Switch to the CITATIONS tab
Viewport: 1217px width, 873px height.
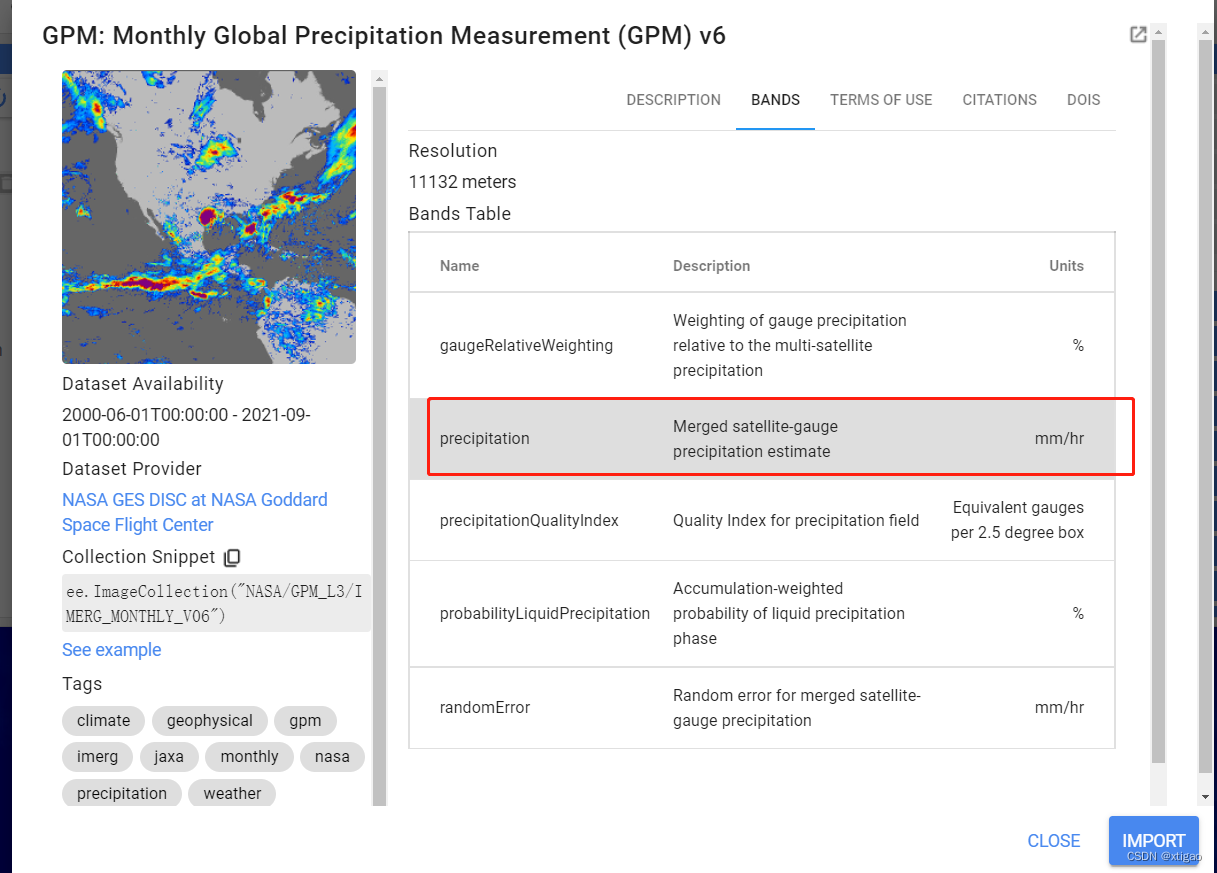tap(999, 100)
